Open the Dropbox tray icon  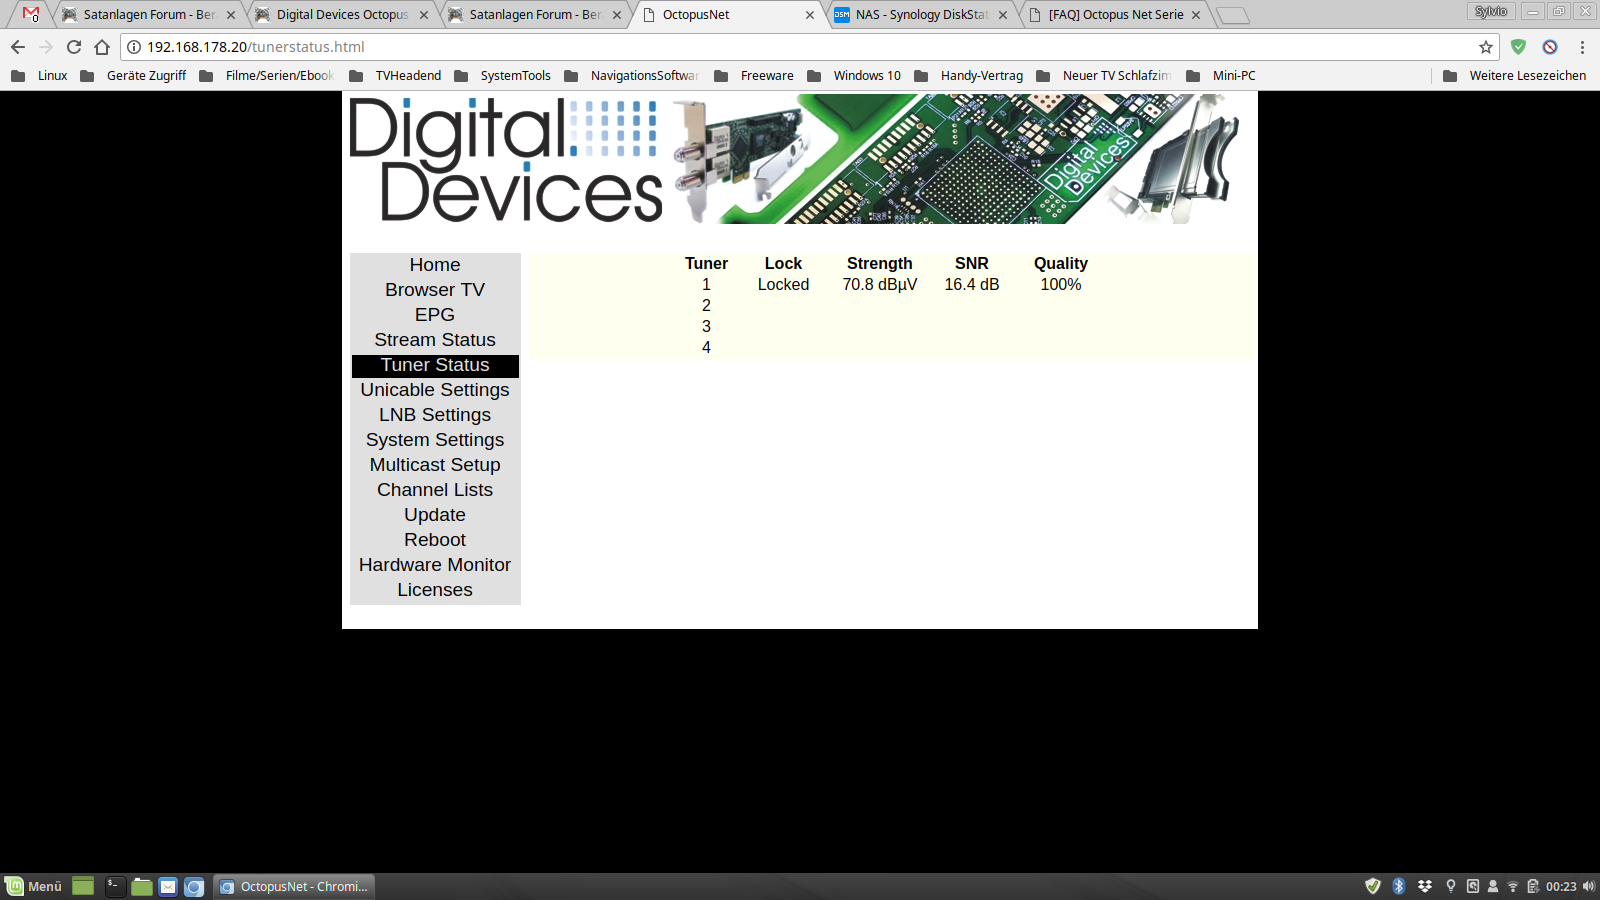click(1425, 886)
